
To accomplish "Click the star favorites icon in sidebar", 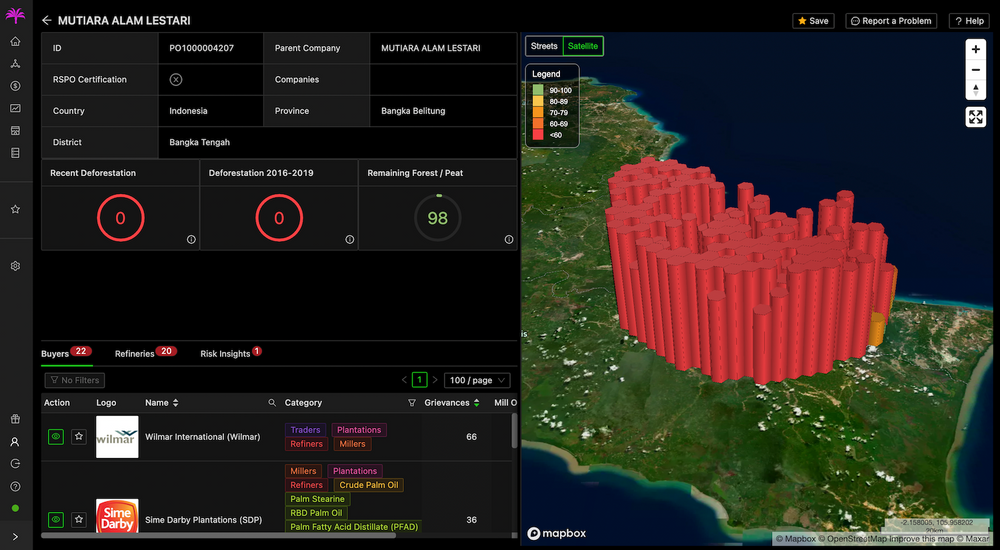I will coord(15,210).
